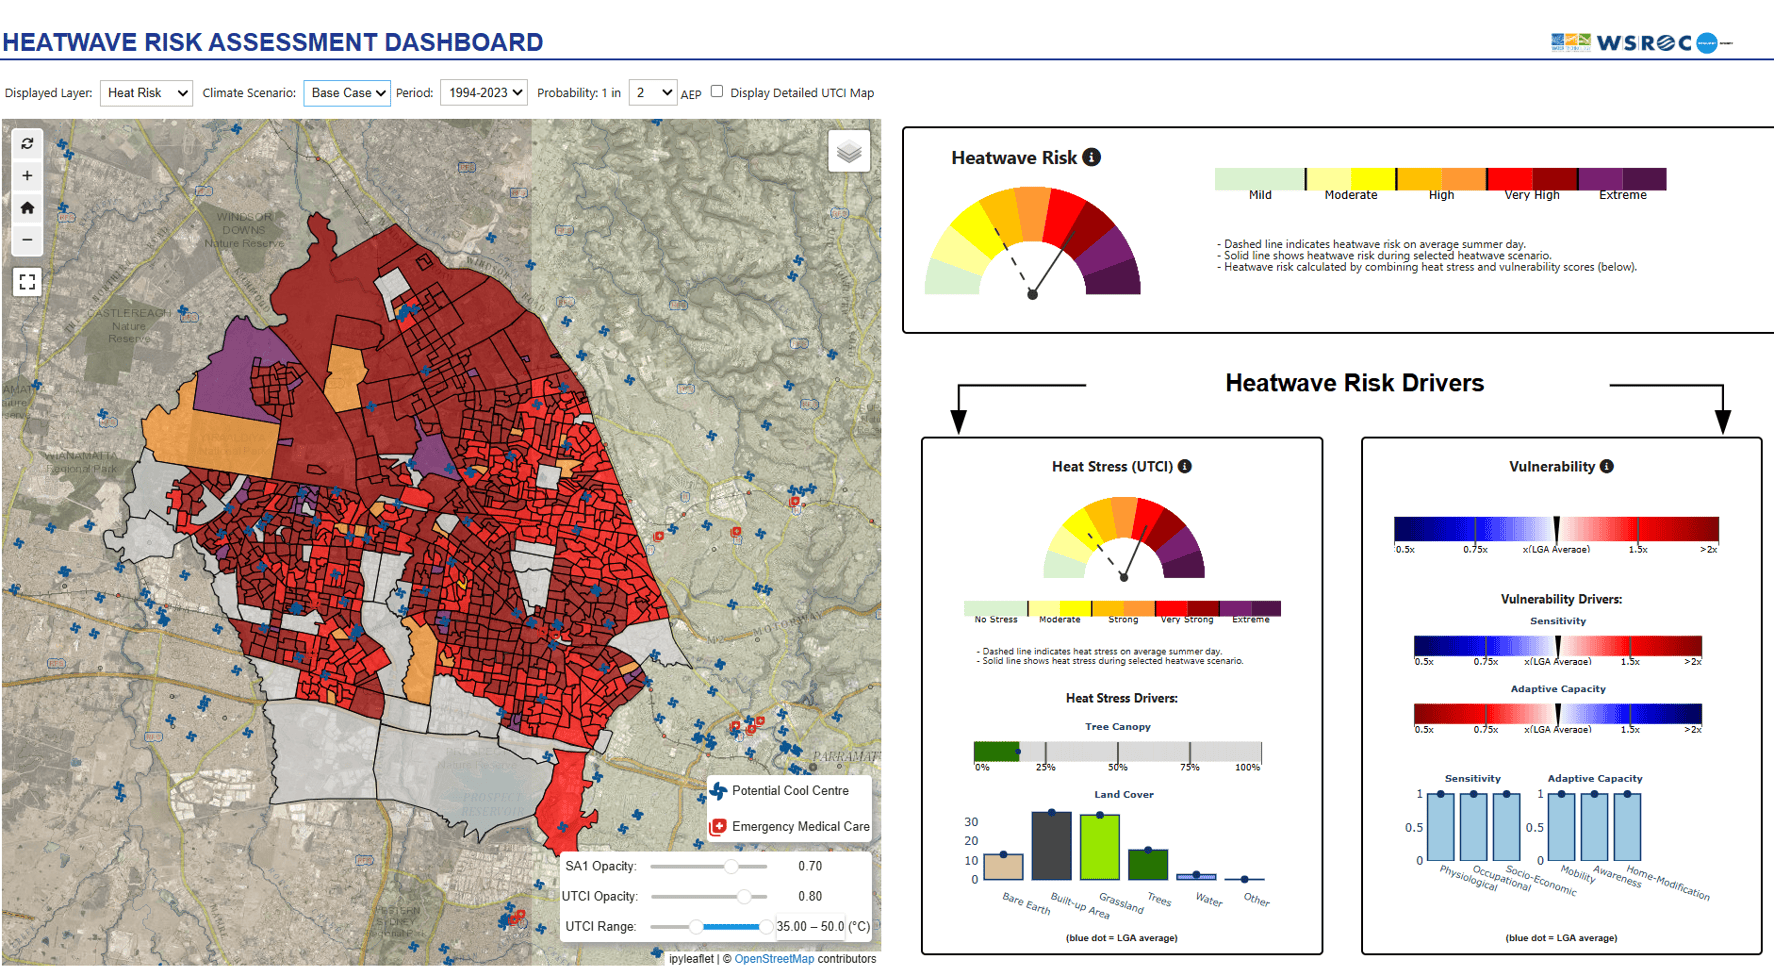Change the Probability AEP dropdown

(x=653, y=93)
